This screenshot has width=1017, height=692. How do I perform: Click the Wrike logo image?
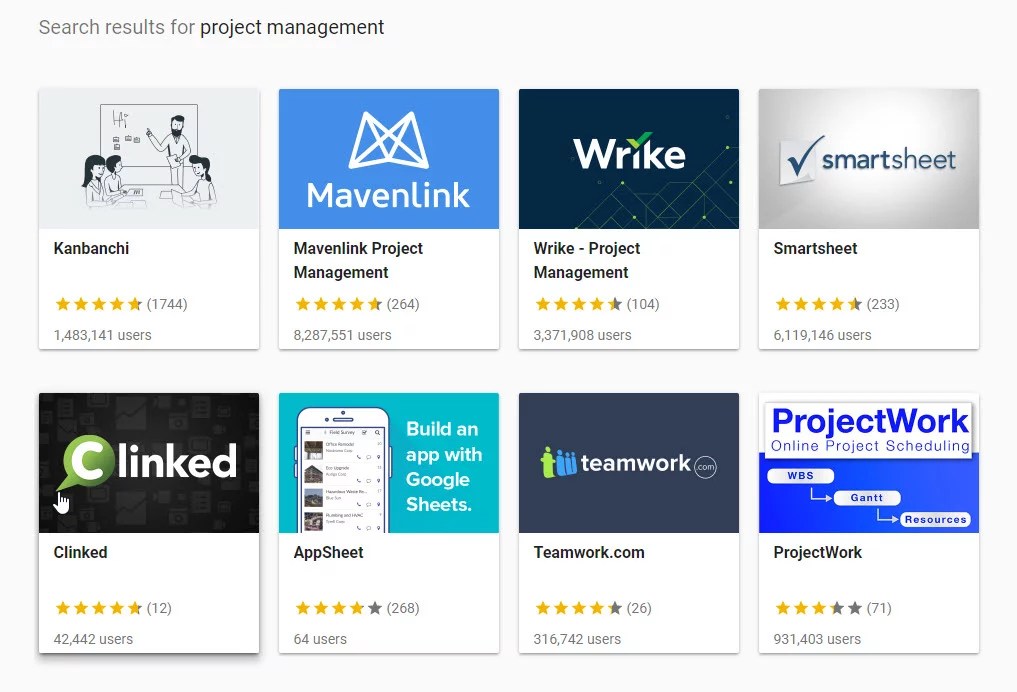[629, 159]
